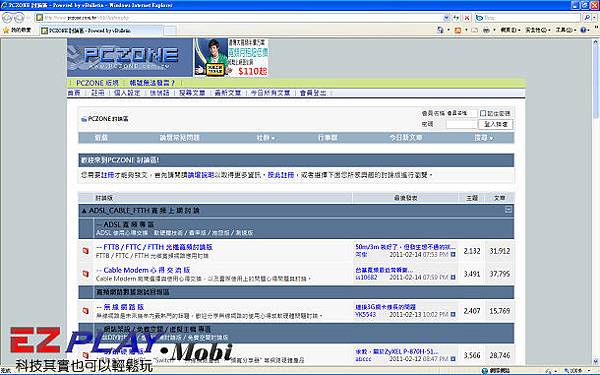Open Favorites with the star icon
This screenshot has width=600, height=375.
click(x=6, y=30)
